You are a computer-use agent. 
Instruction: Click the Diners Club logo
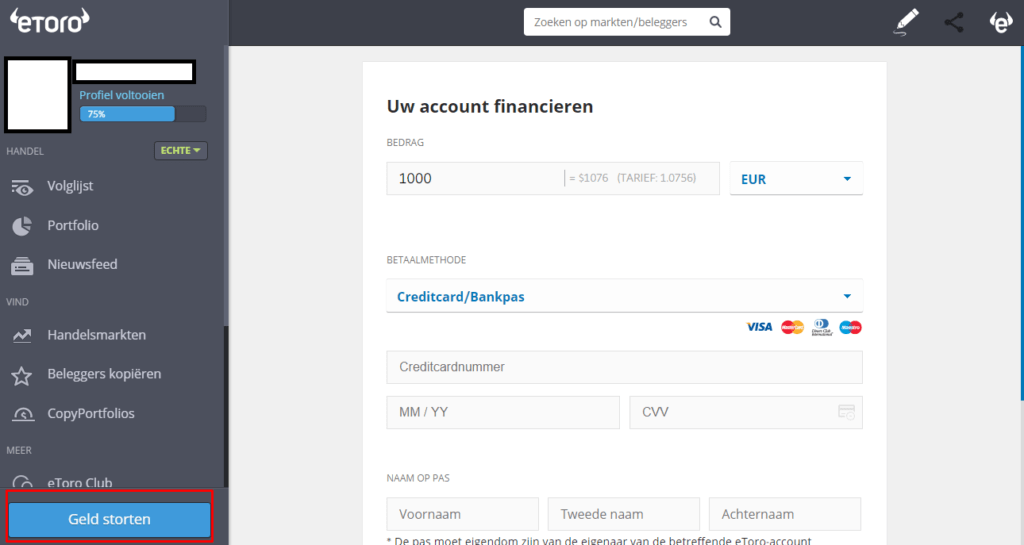tap(822, 327)
